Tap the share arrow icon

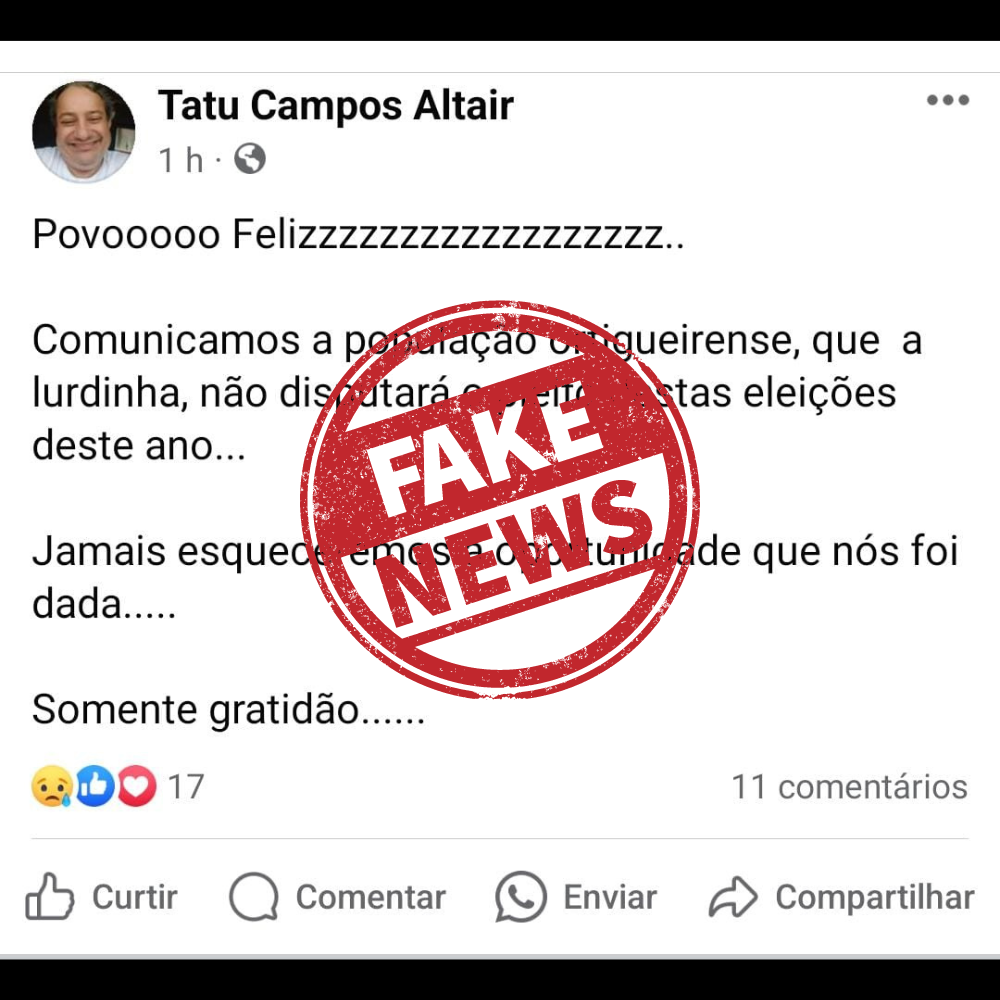click(733, 897)
